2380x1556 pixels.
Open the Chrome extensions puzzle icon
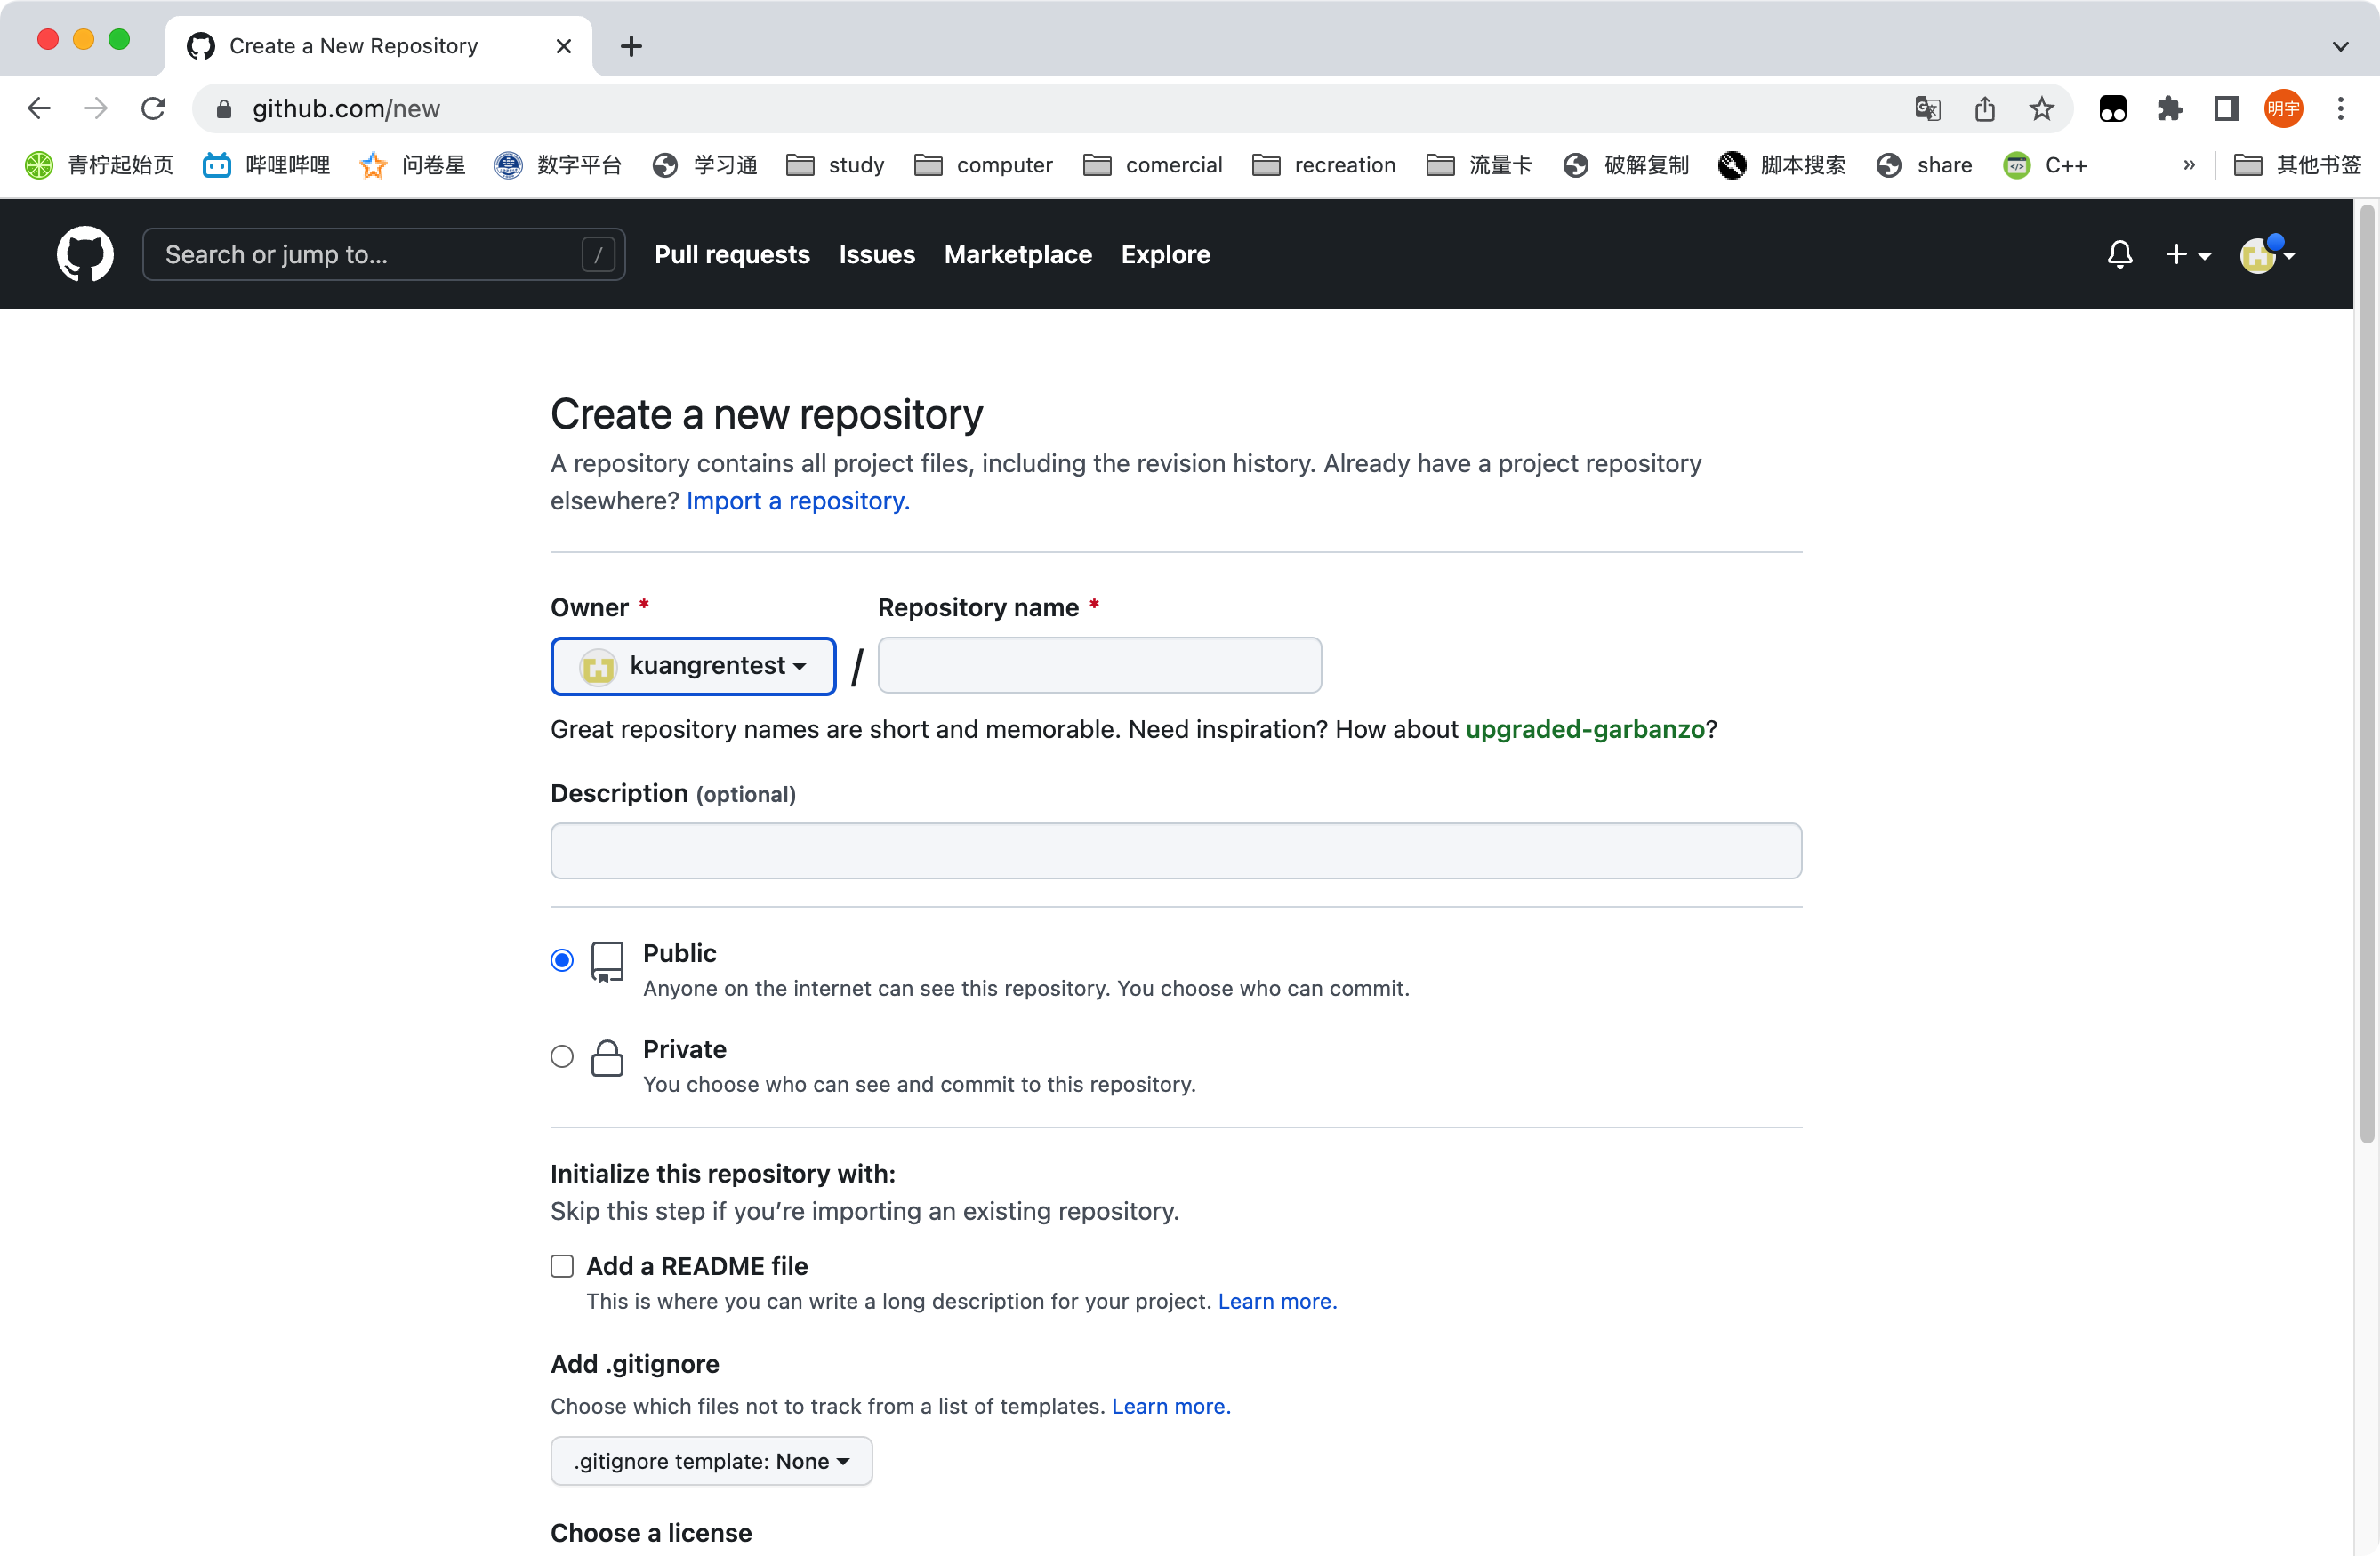(2169, 108)
